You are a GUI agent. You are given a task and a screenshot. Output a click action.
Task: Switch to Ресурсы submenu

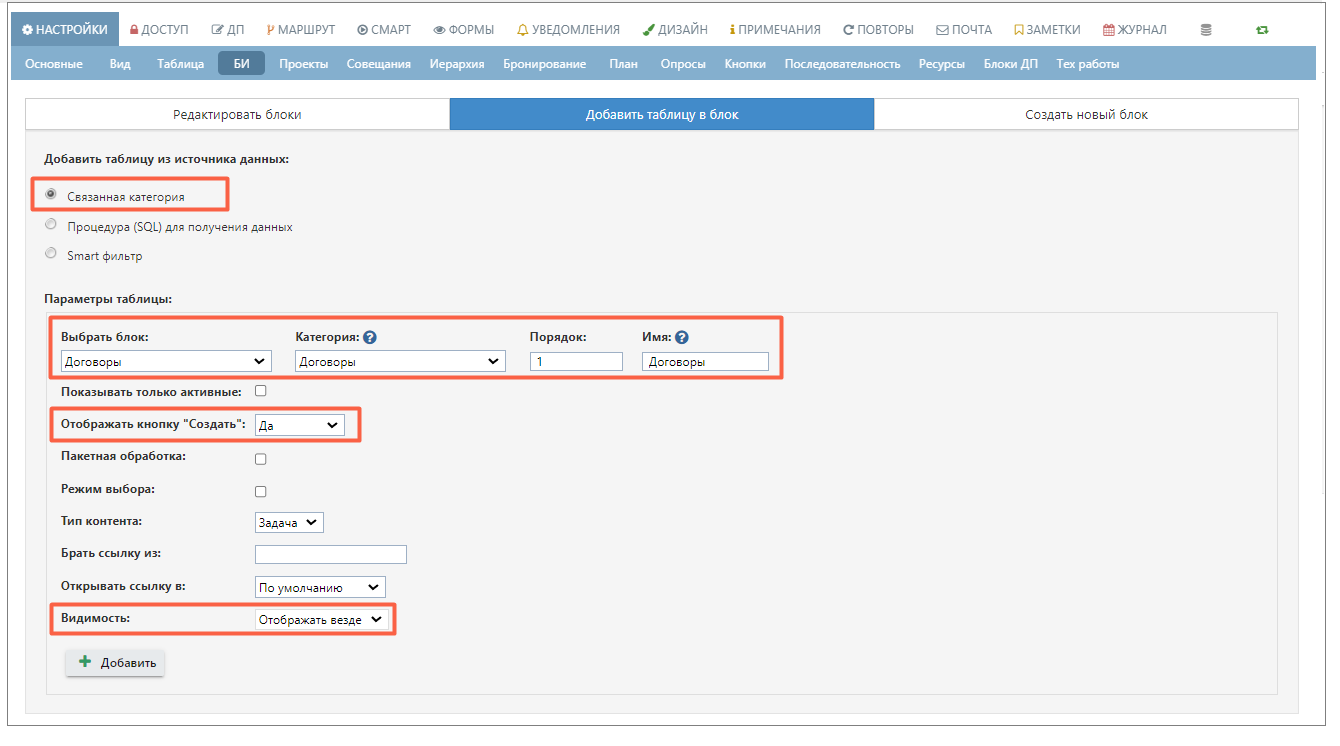[942, 64]
